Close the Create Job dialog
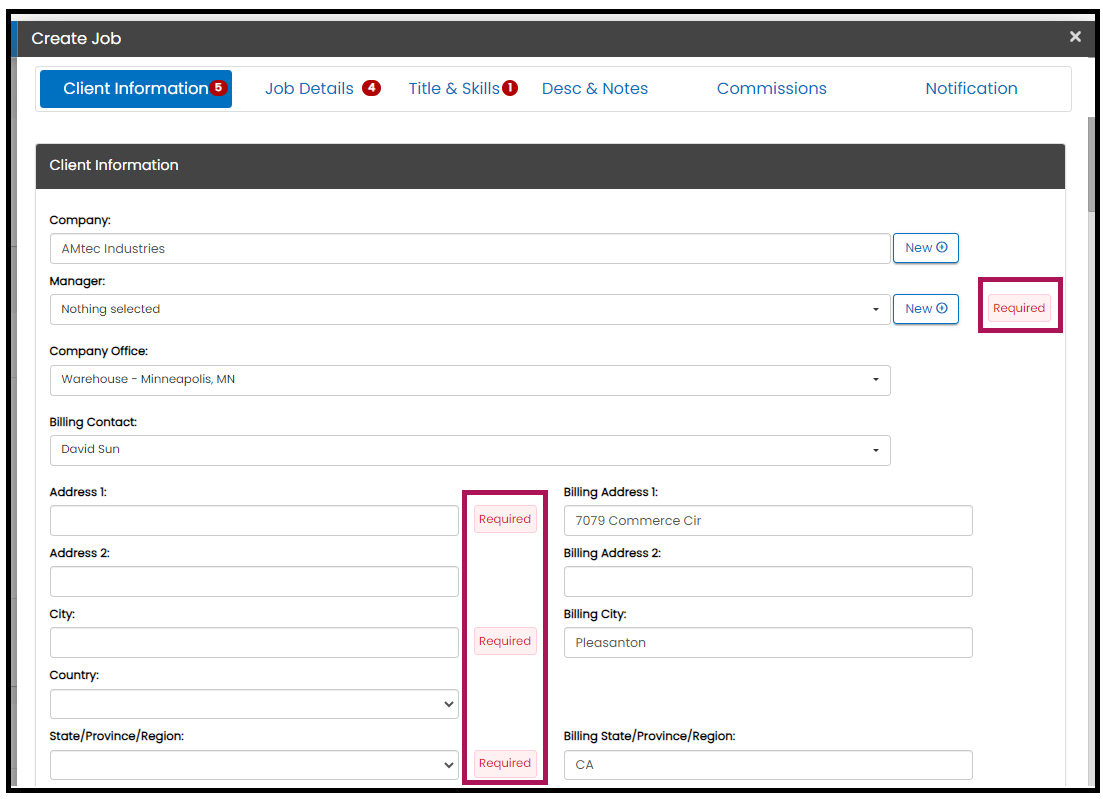 [1075, 37]
